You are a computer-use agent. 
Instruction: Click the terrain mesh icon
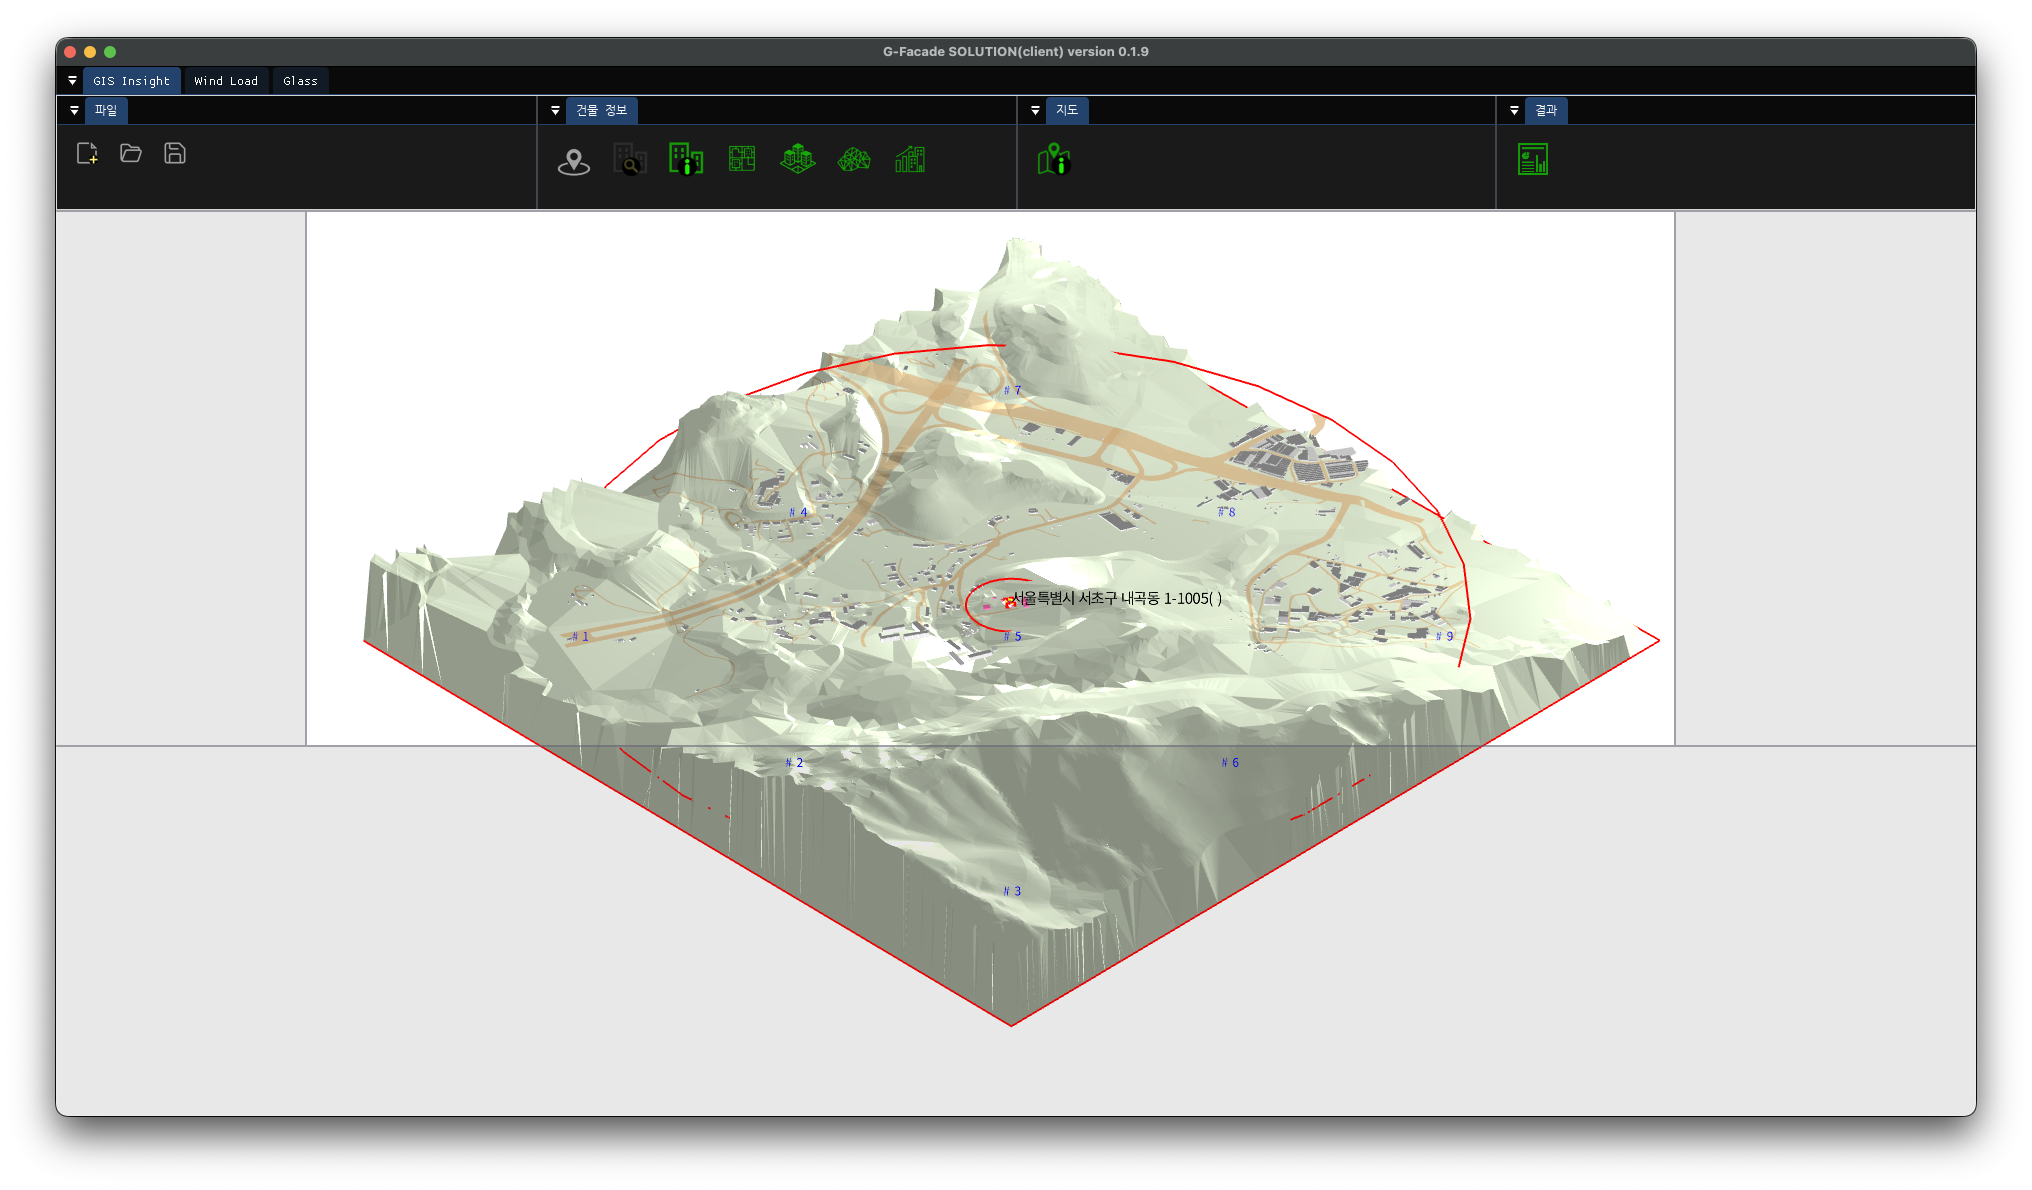[x=854, y=159]
